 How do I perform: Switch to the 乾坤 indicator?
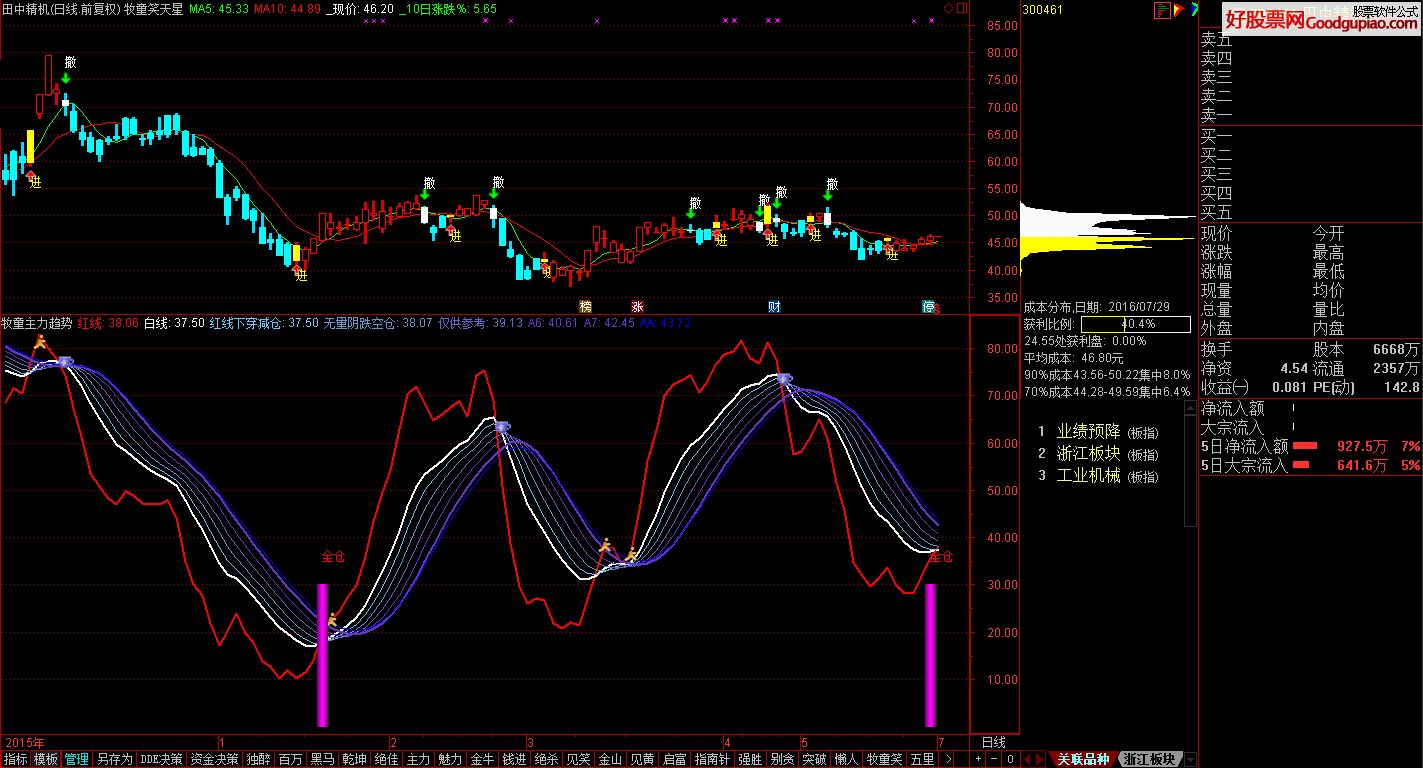point(354,759)
